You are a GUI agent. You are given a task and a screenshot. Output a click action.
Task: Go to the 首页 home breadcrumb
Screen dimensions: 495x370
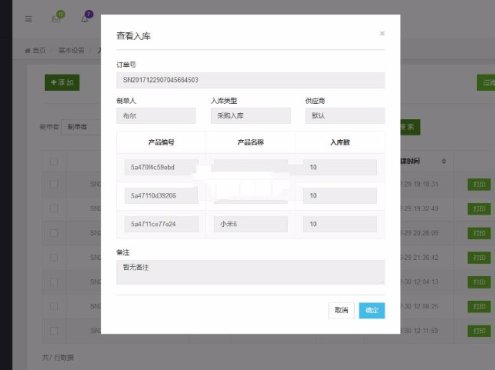[35, 51]
